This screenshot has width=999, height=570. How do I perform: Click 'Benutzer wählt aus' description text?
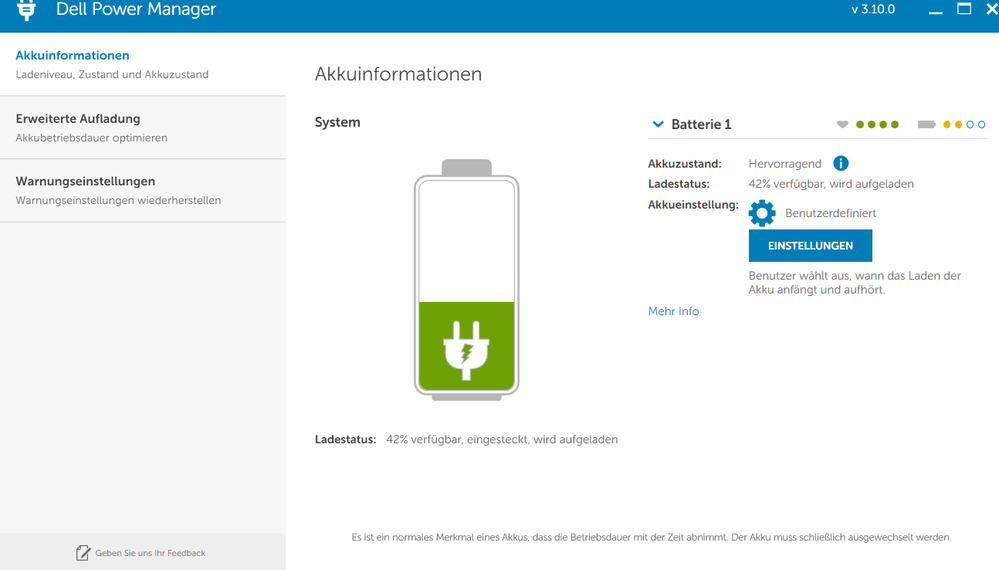pos(854,283)
